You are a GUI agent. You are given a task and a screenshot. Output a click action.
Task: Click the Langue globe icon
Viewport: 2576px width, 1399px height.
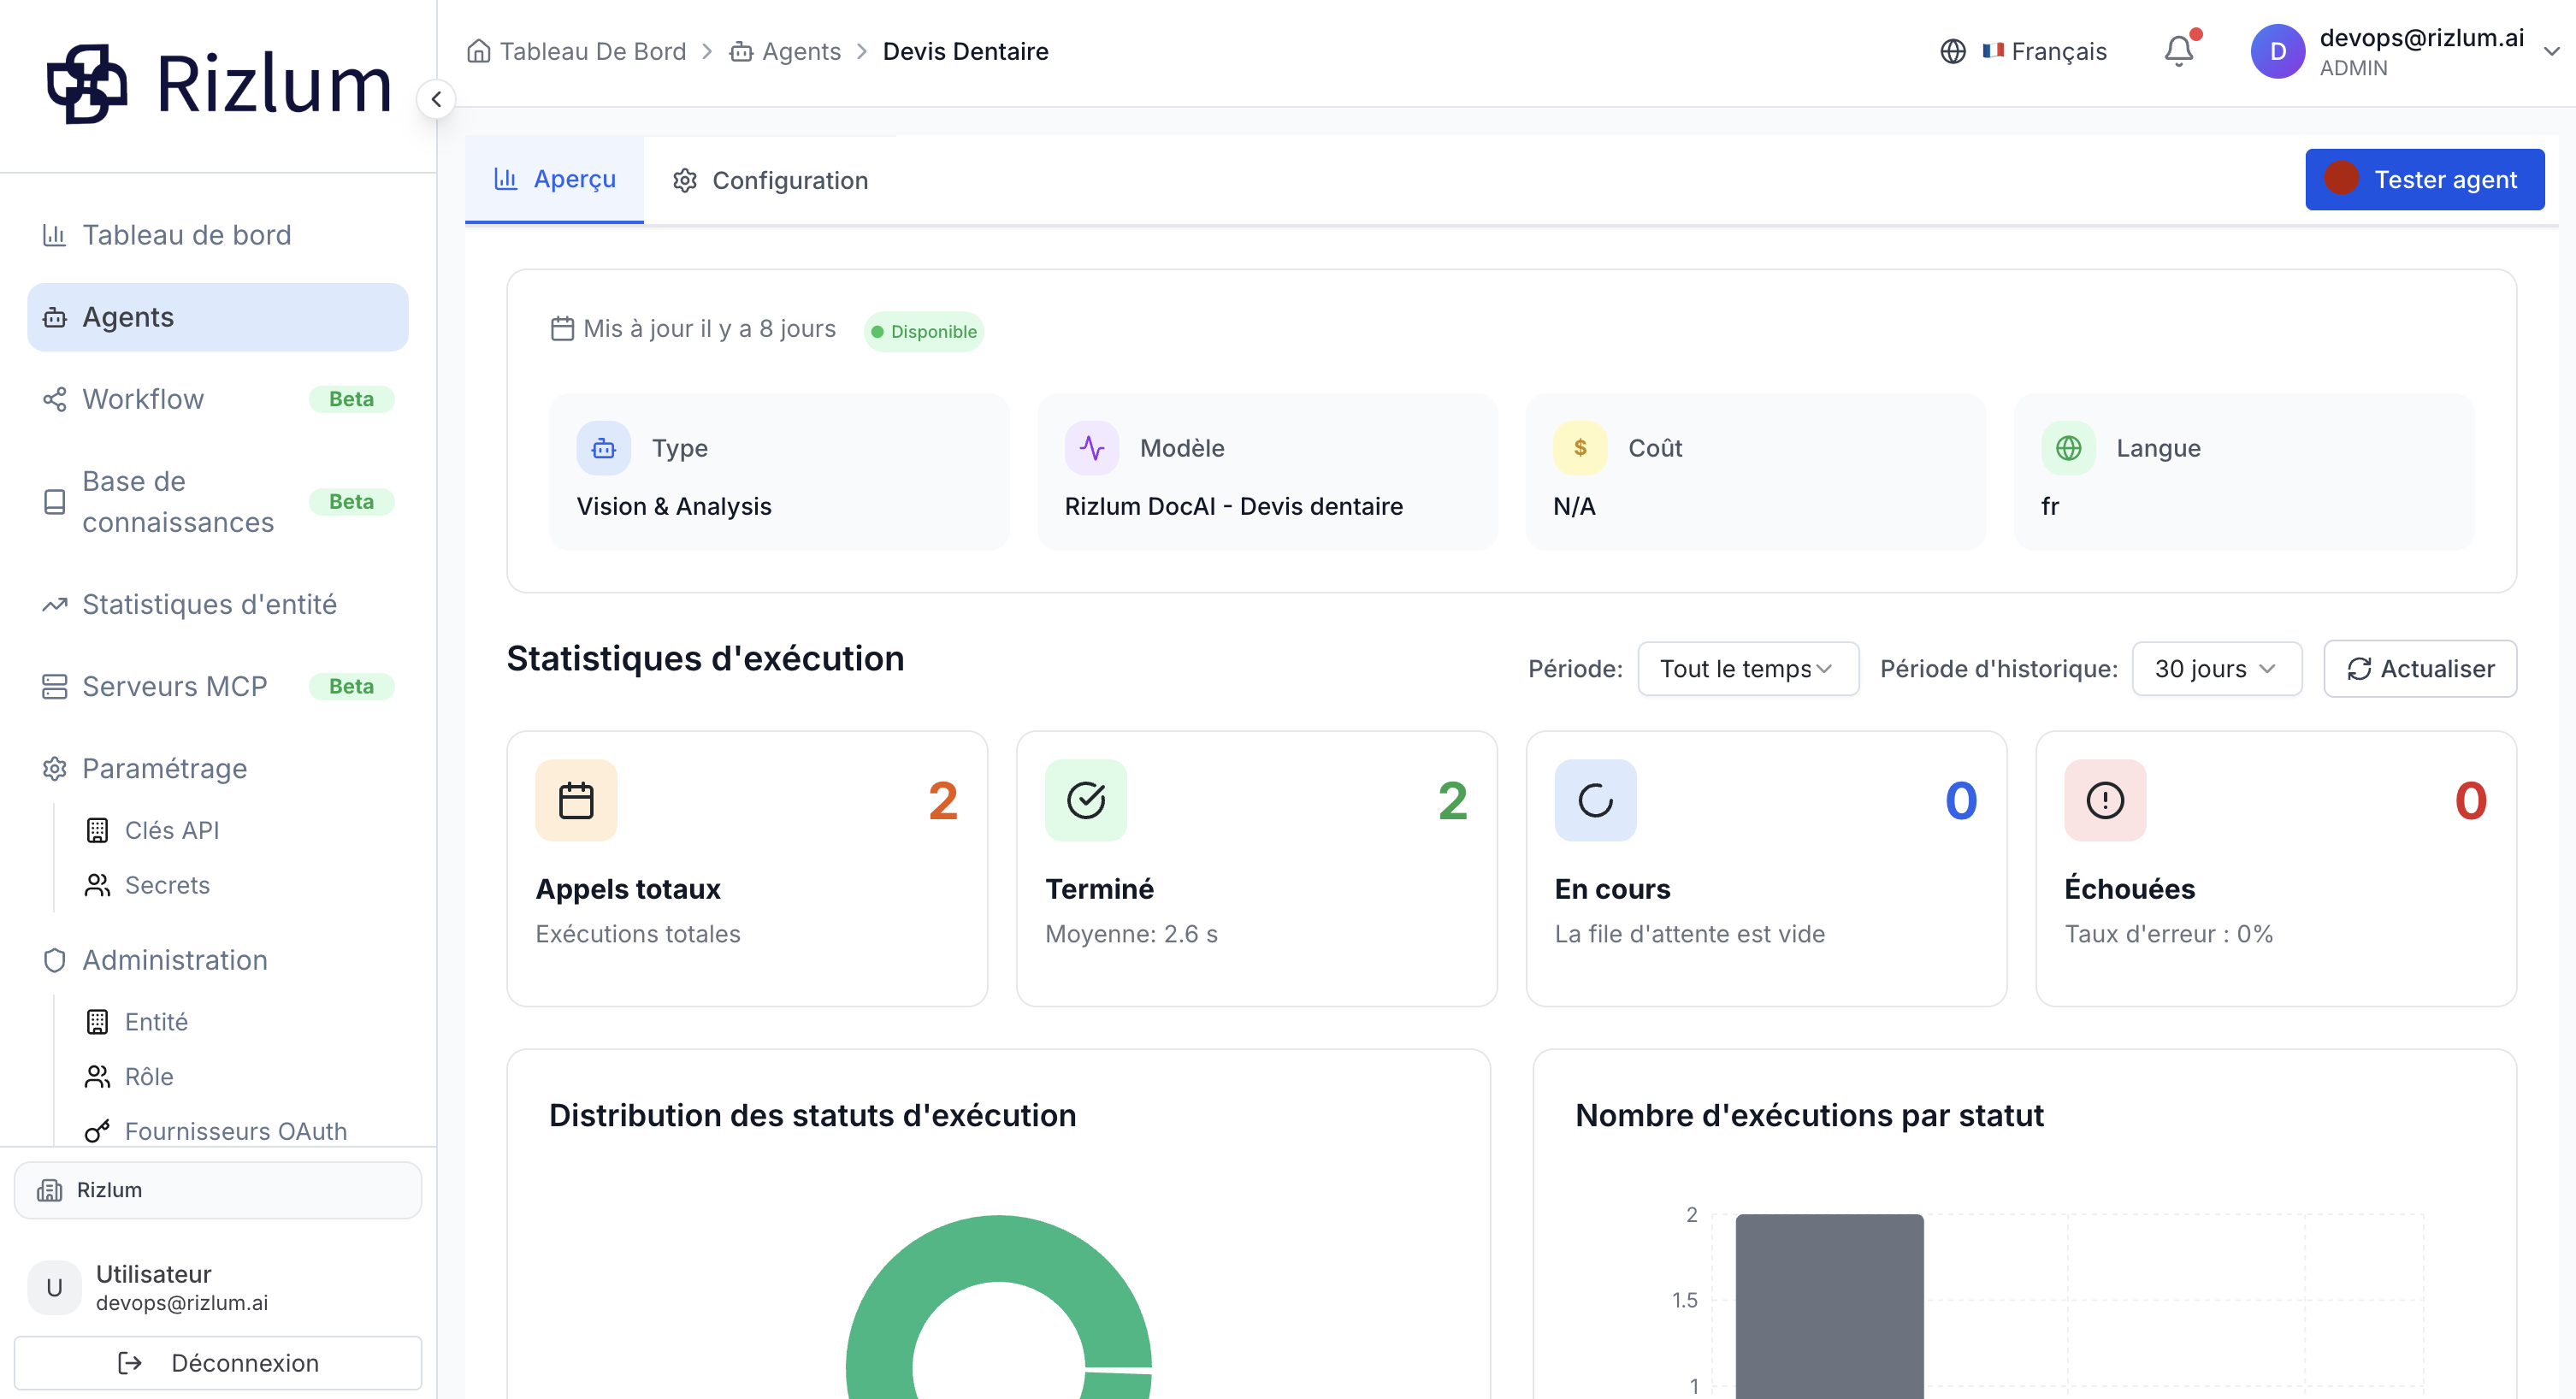pos(2067,448)
